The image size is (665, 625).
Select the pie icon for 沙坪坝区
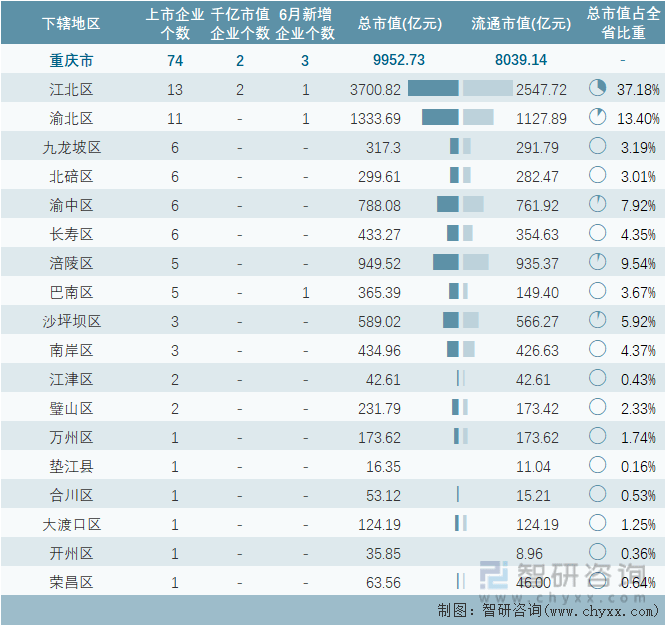(598, 321)
